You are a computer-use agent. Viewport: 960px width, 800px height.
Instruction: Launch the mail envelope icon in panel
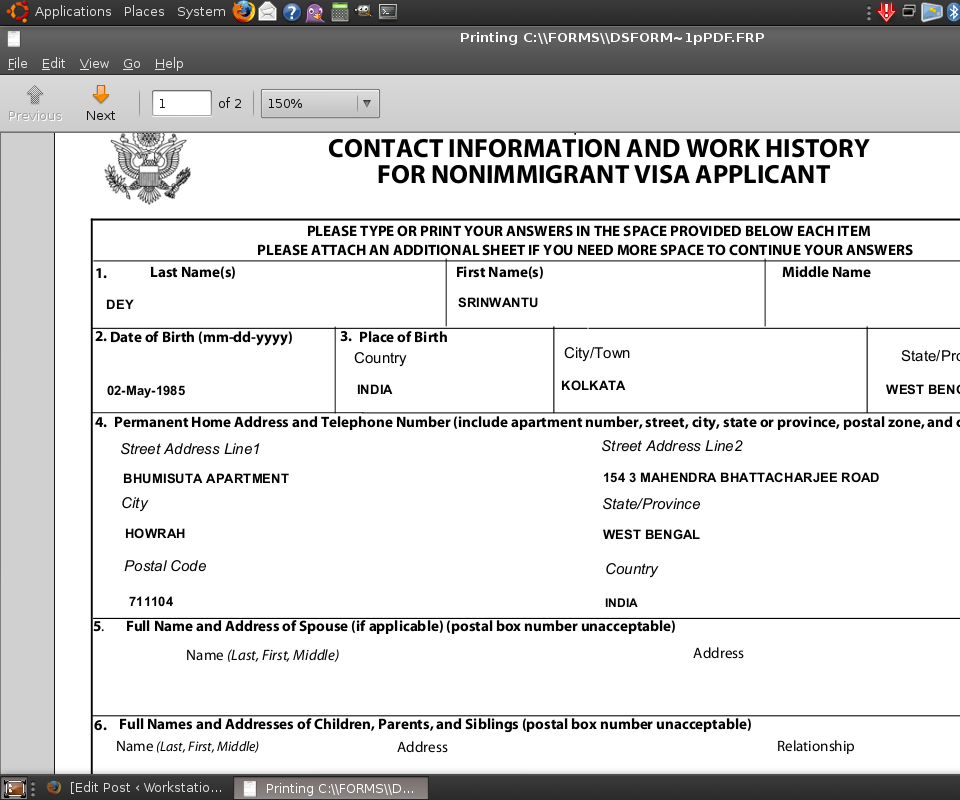(x=268, y=12)
